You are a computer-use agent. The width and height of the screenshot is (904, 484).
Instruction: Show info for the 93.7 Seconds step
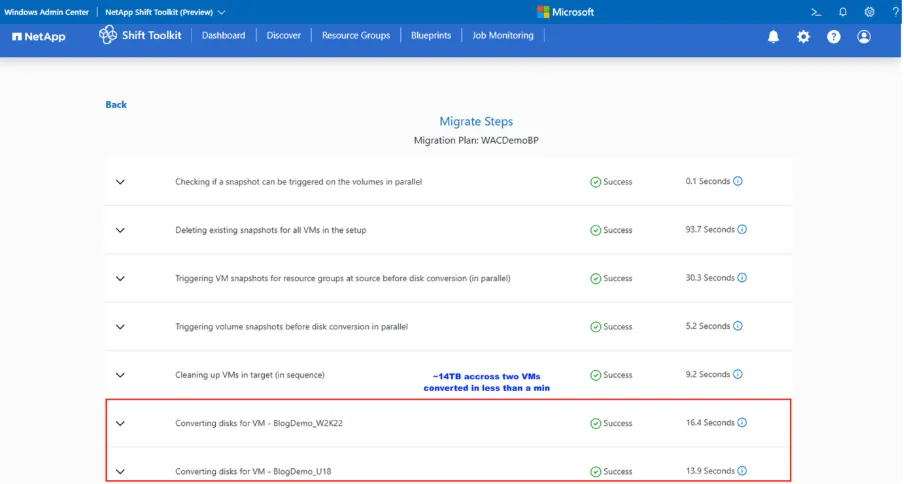[742, 230]
